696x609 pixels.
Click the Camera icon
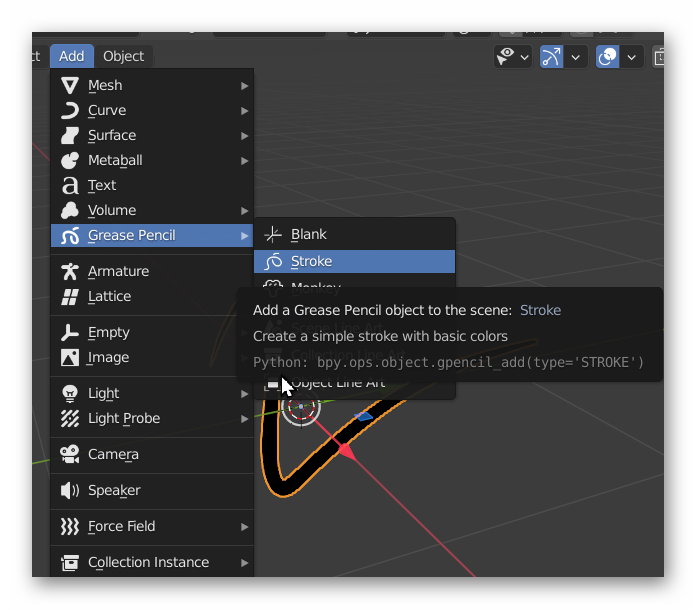pyautogui.click(x=70, y=454)
